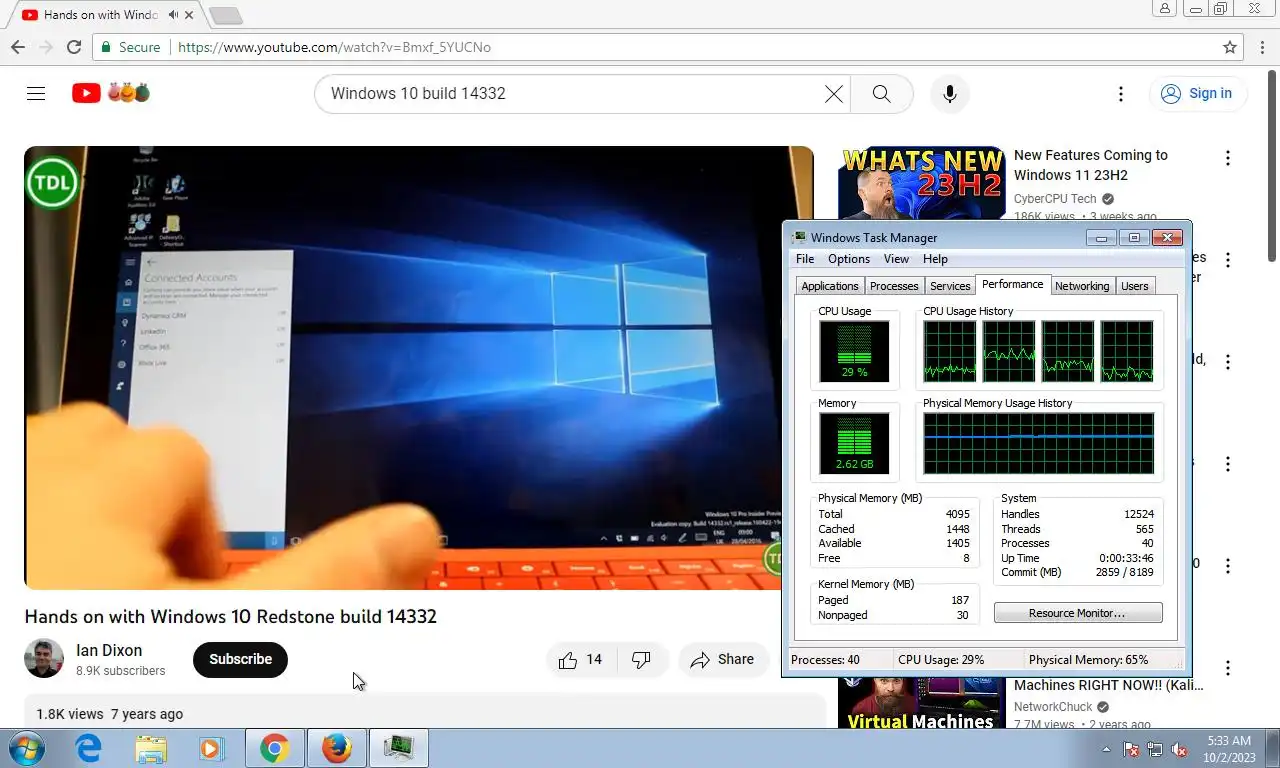
Task: Launch Internet Explorer from taskbar
Action: click(90, 748)
